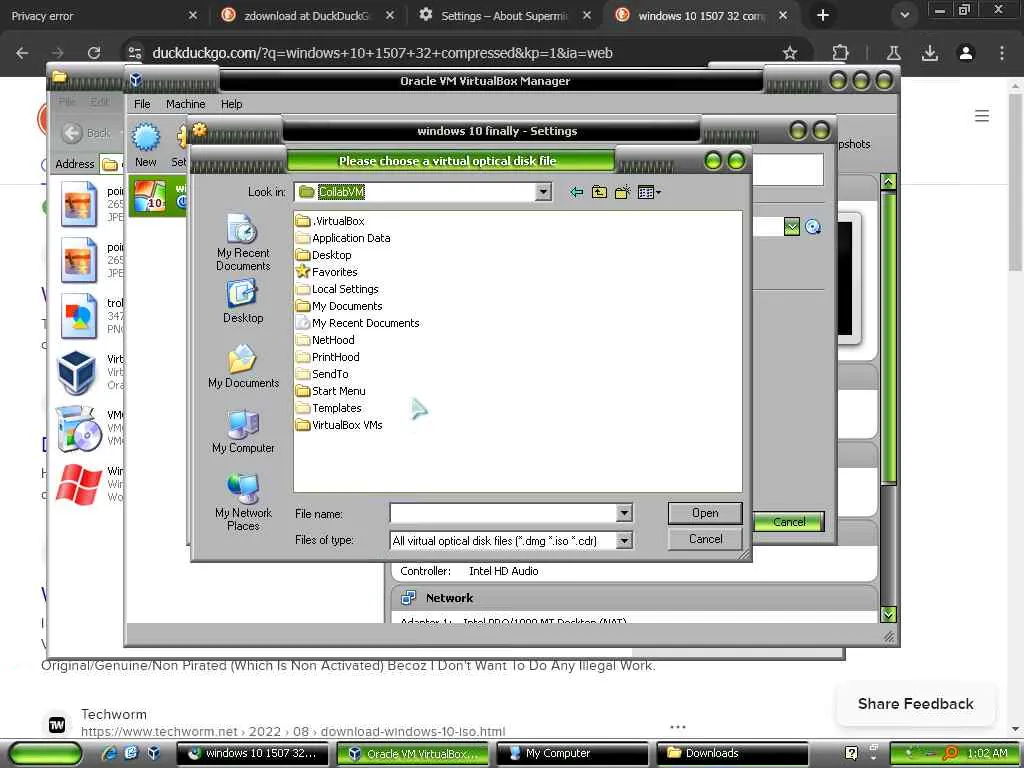The width and height of the screenshot is (1024, 768).
Task: Click scroll up arrow in VirtualBox details pane
Action: click(x=888, y=182)
